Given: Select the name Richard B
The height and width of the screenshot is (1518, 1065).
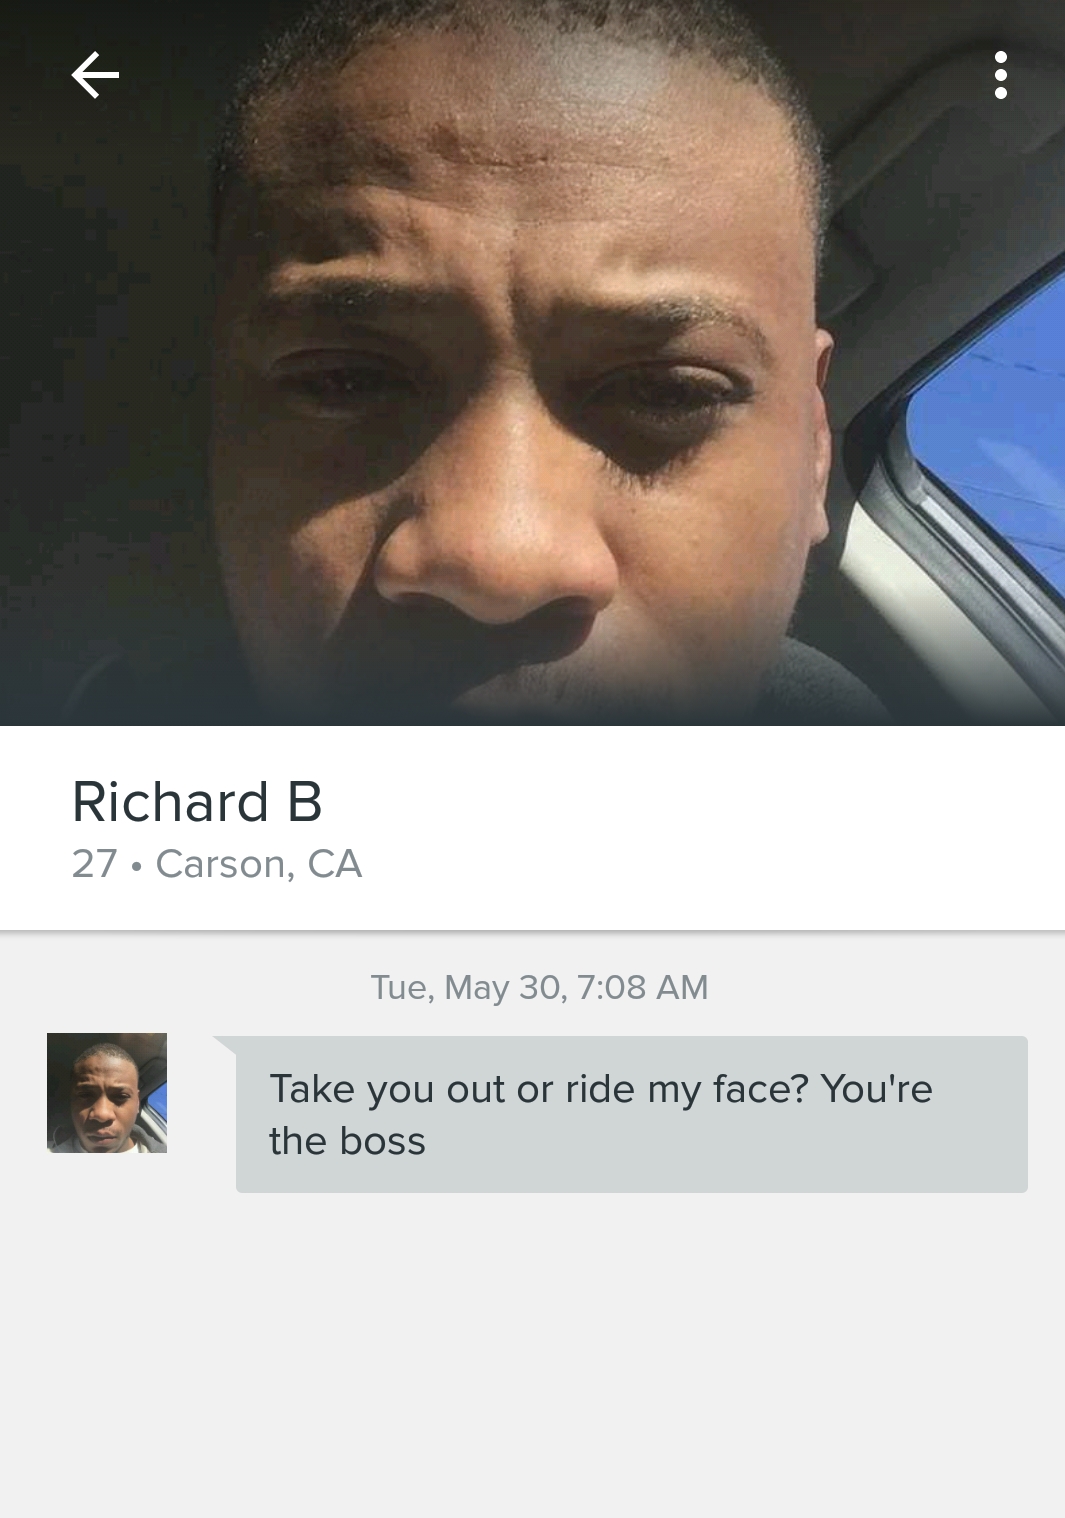Looking at the screenshot, I should 197,802.
